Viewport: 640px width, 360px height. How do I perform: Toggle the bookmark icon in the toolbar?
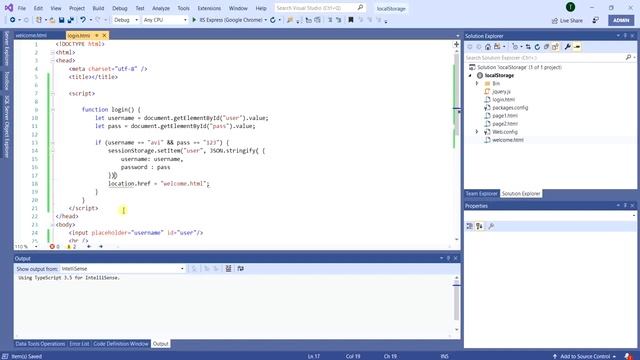(351, 20)
